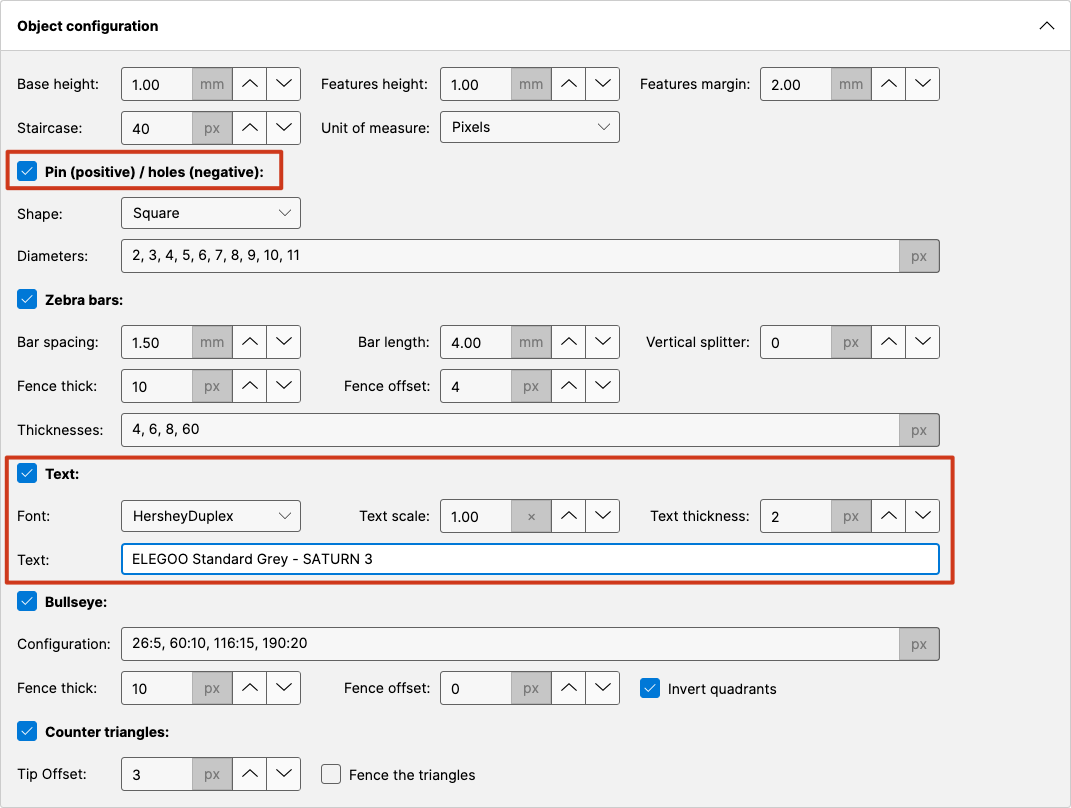Uncheck the Counter triangles checkbox

(x=27, y=732)
